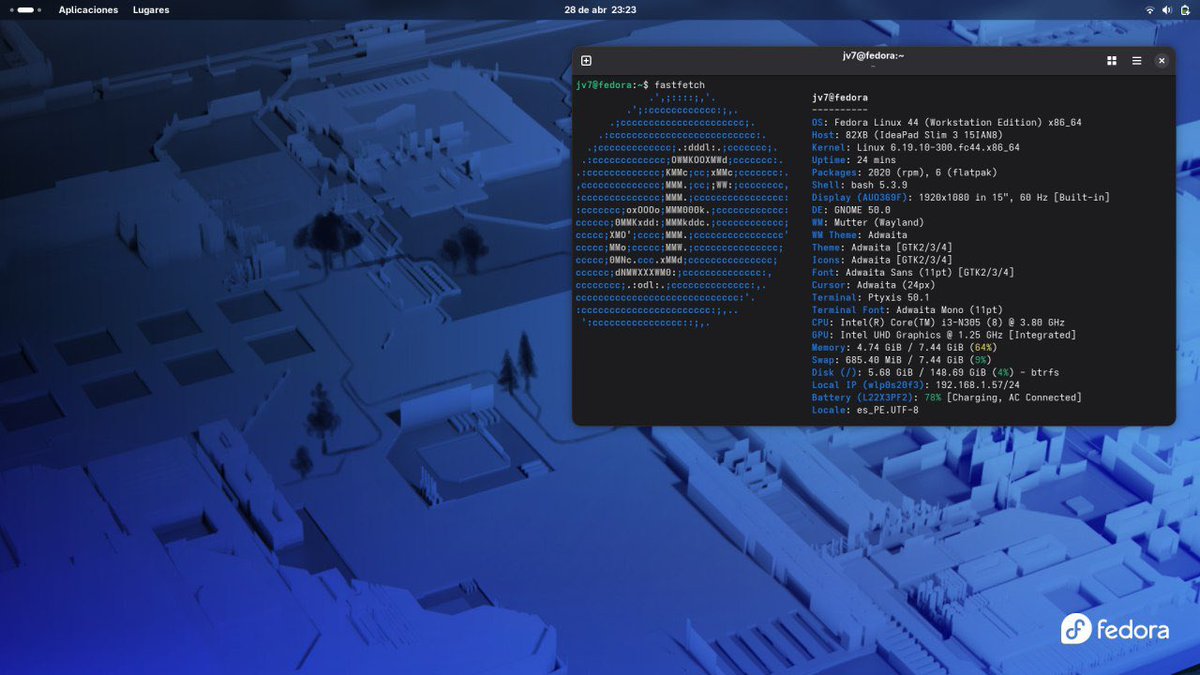1200x675 pixels.
Task: Click the battery charging indicator
Action: click(x=1183, y=10)
